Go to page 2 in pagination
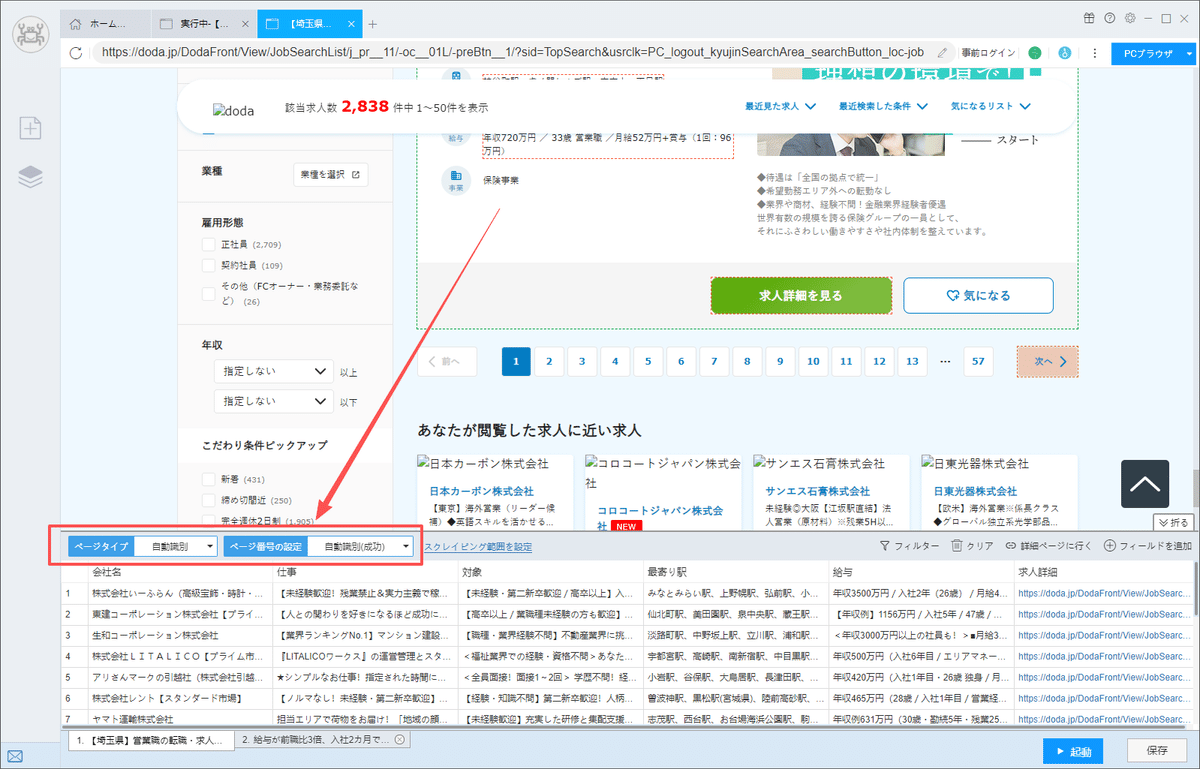Screen dimensions: 1200x769 tap(549, 361)
